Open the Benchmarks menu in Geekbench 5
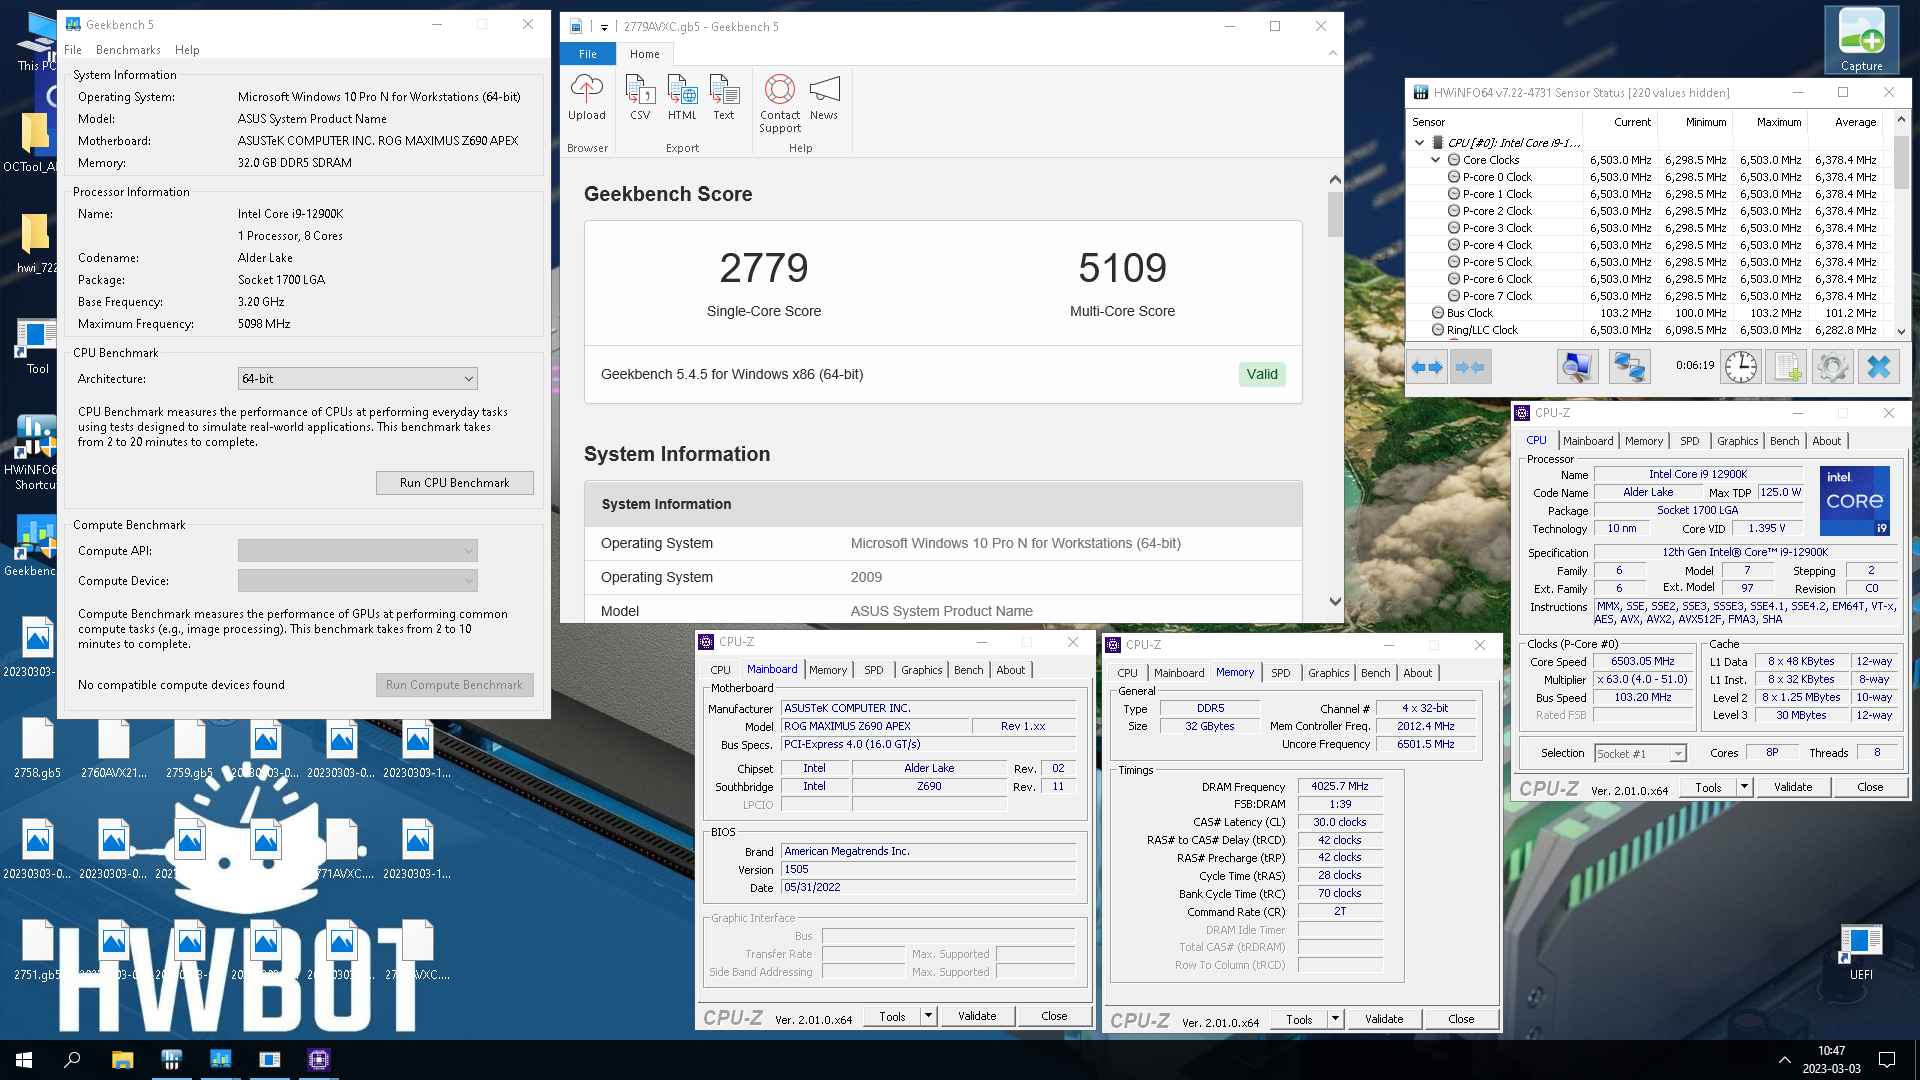Viewport: 1920px width, 1080px height. [128, 50]
